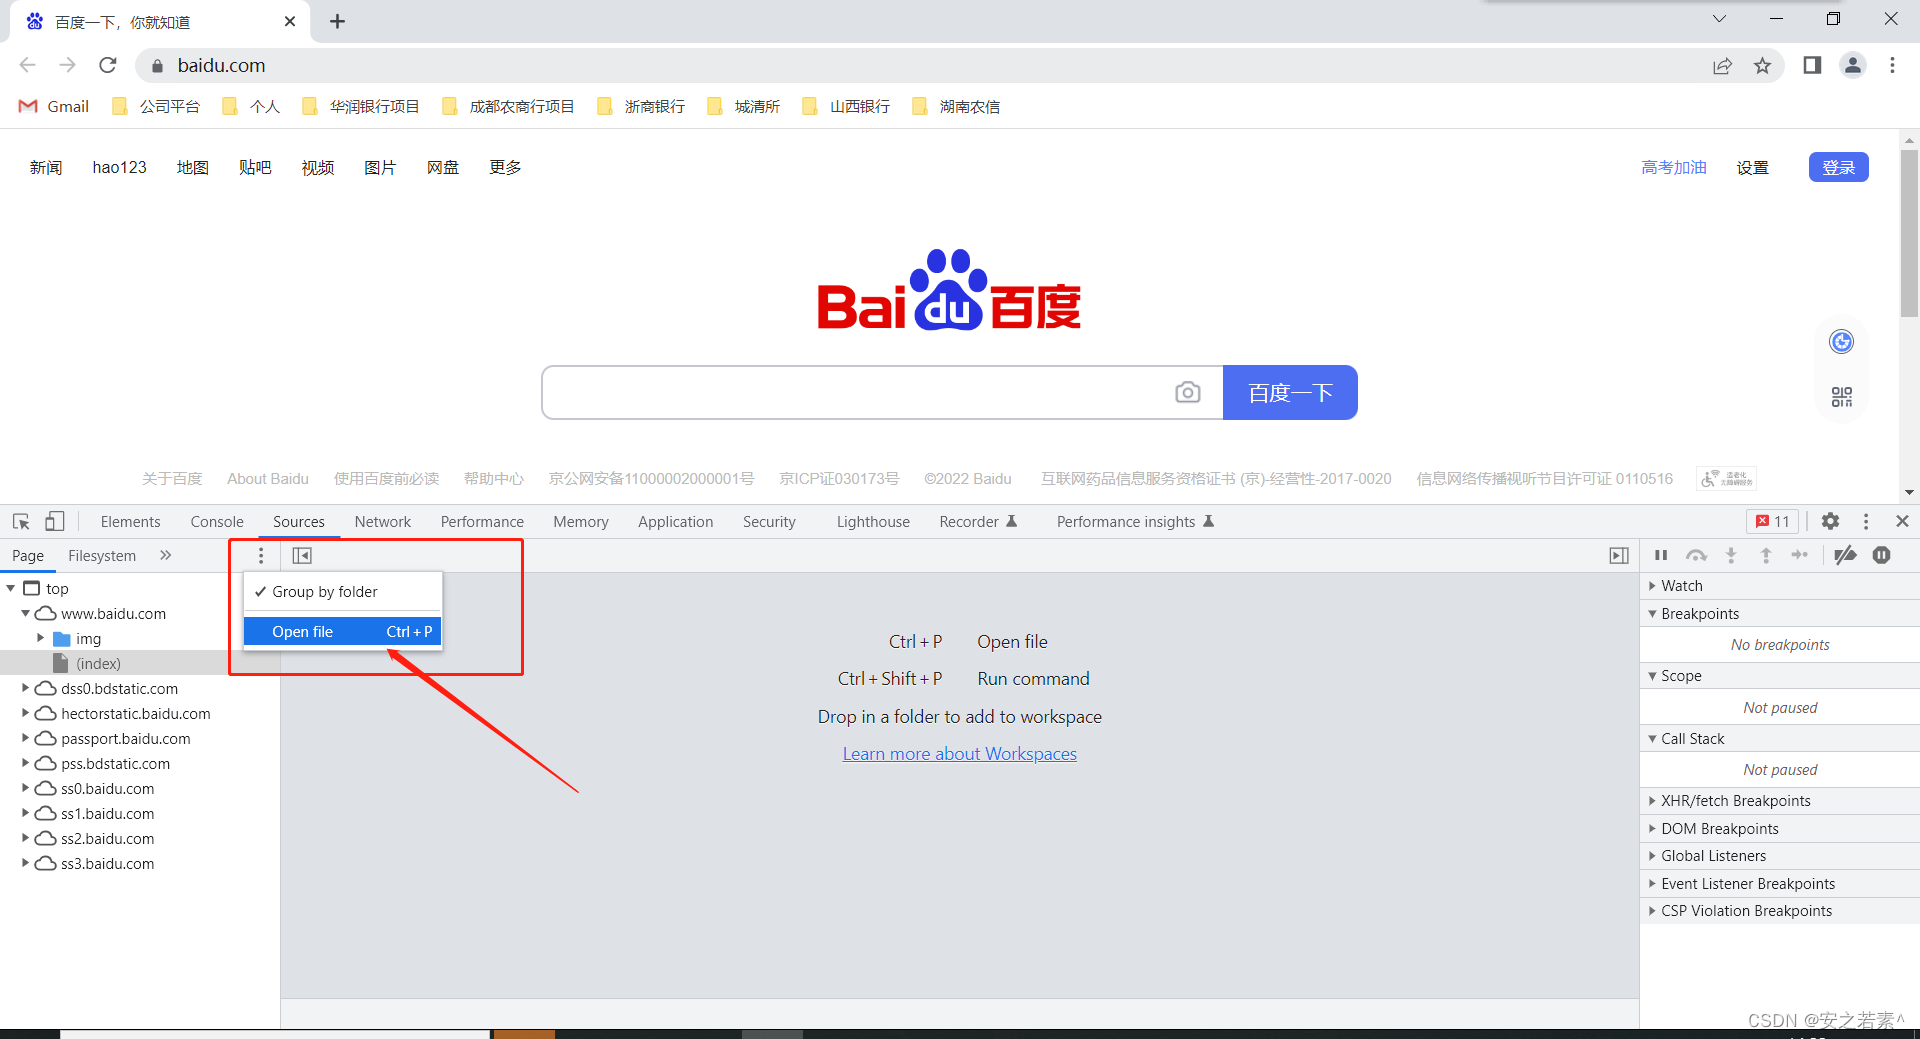Collapse the top frame tree node
Screen dimensions: 1920x1039
click(x=11, y=589)
